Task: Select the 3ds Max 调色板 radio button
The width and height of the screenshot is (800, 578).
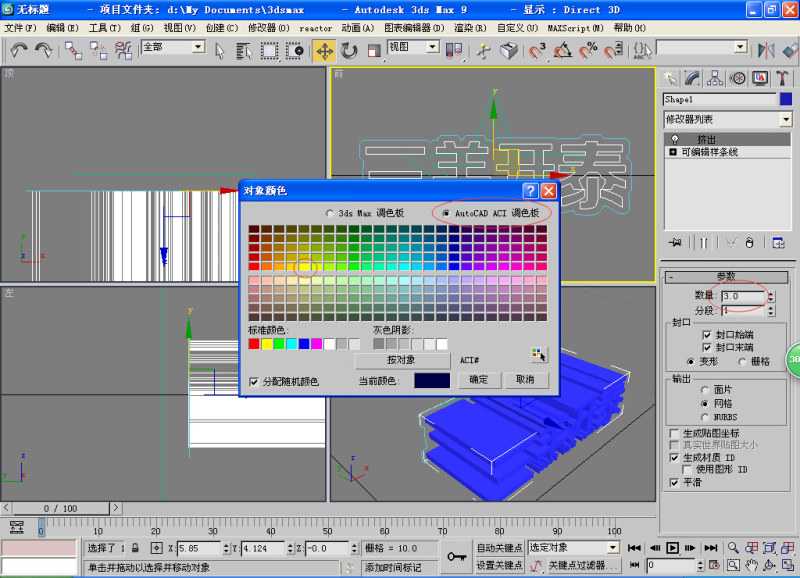Action: [331, 213]
